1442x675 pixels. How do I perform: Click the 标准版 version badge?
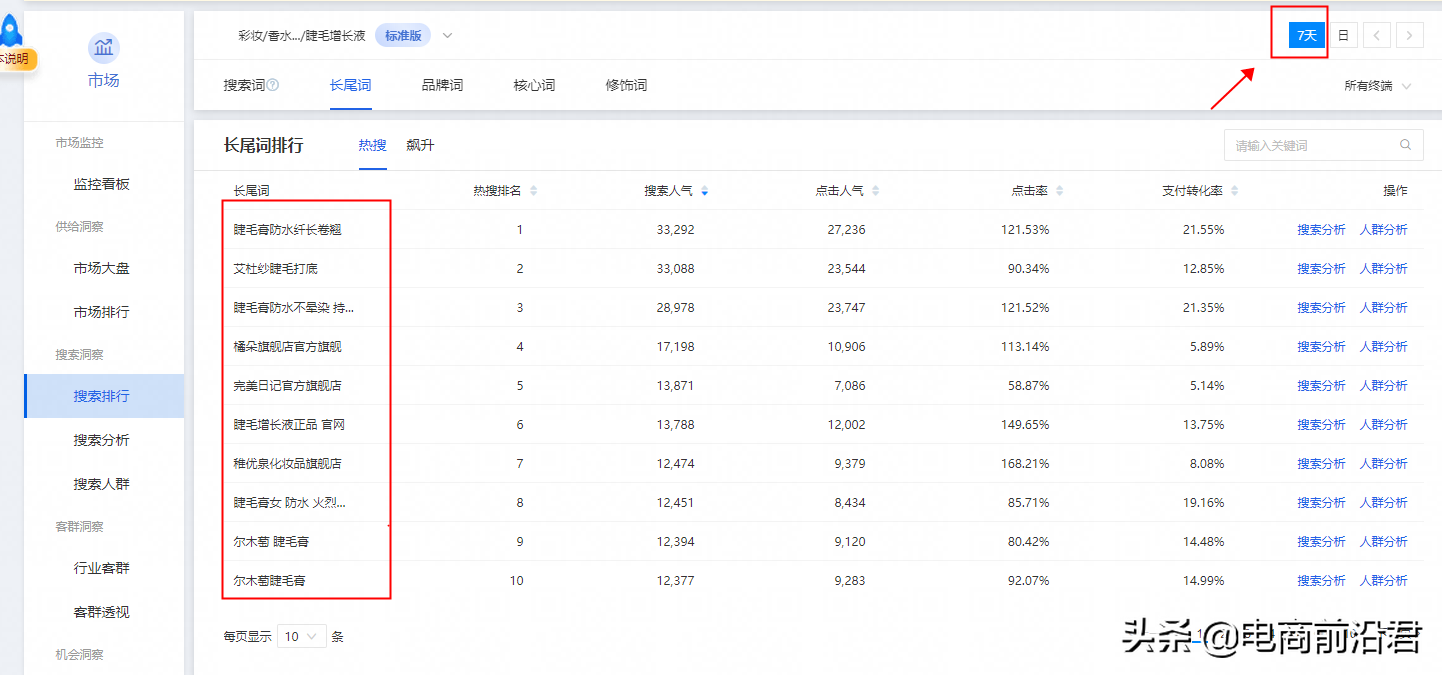pyautogui.click(x=403, y=36)
